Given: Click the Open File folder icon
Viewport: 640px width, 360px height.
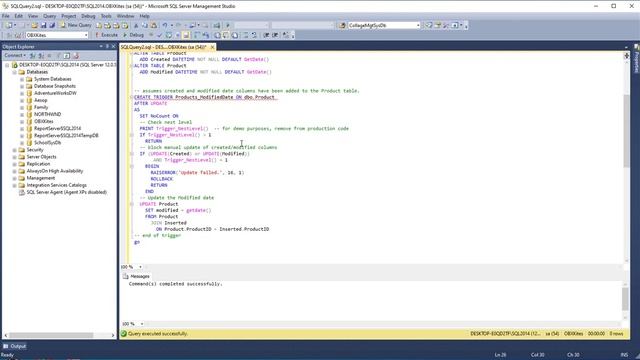Looking at the screenshot, I should [34, 25].
